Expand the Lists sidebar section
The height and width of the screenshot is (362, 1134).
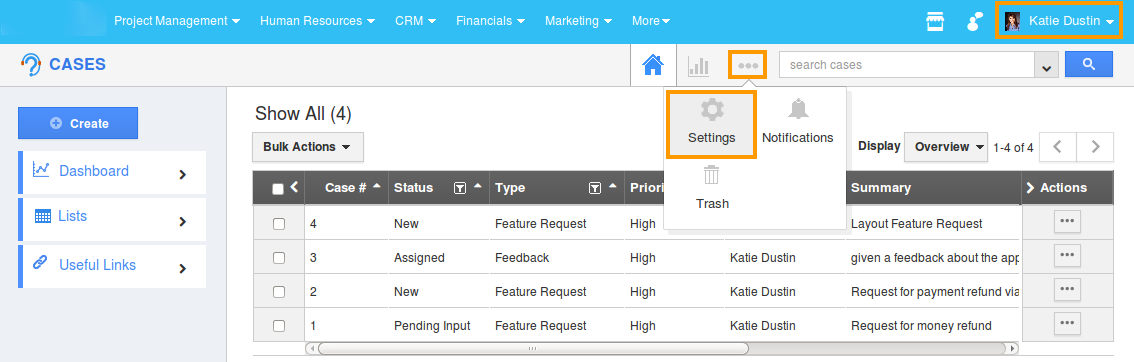183,221
